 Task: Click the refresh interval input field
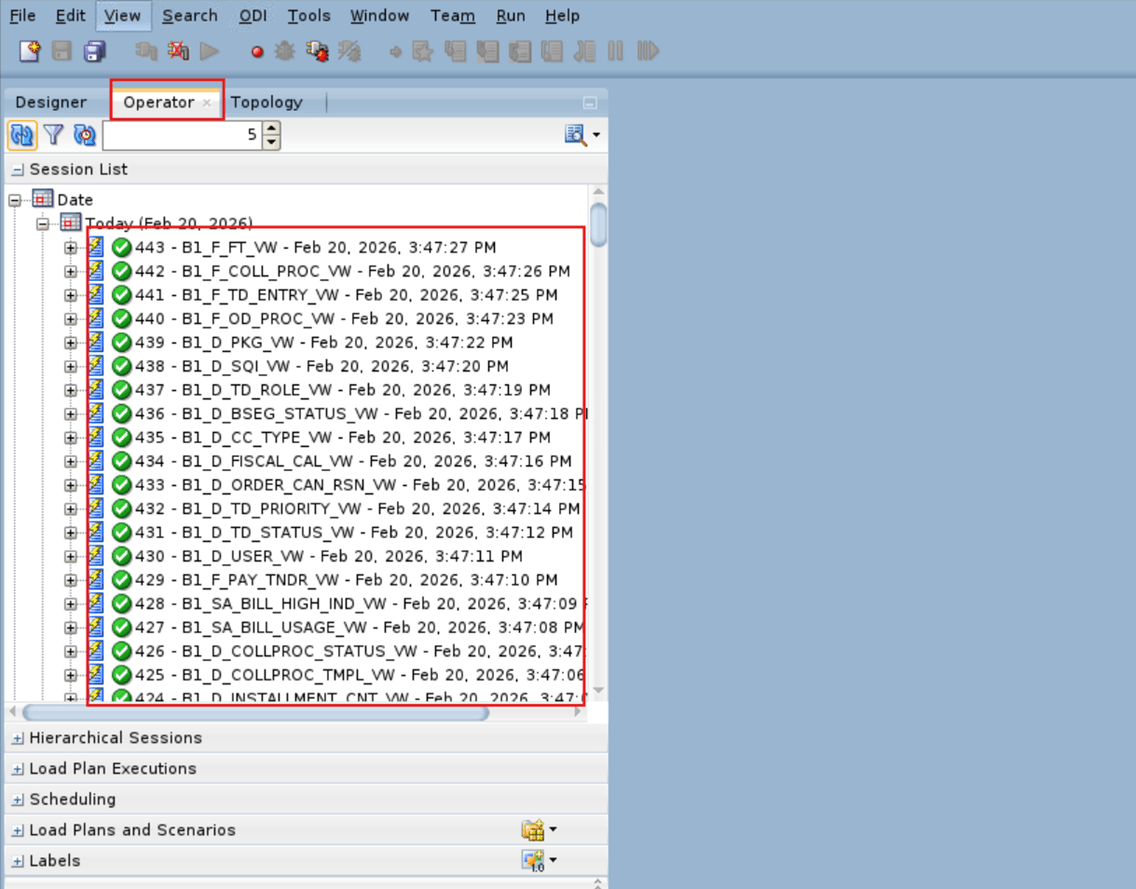183,135
